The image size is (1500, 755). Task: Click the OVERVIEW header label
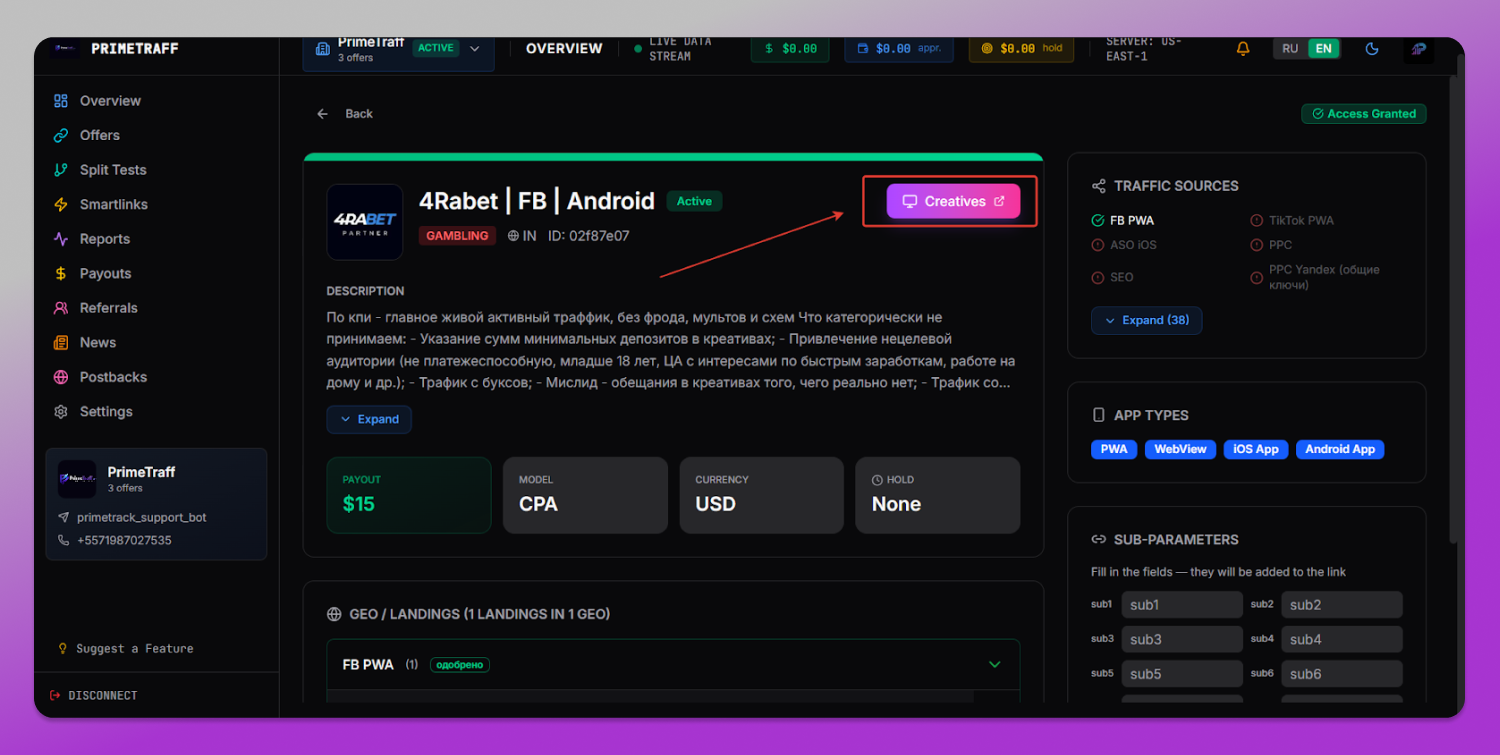[x=564, y=48]
